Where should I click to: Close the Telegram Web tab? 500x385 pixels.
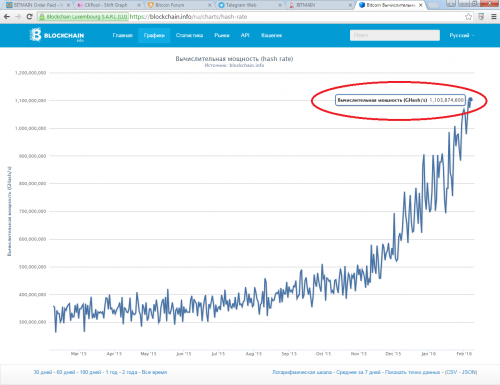pos(280,5)
